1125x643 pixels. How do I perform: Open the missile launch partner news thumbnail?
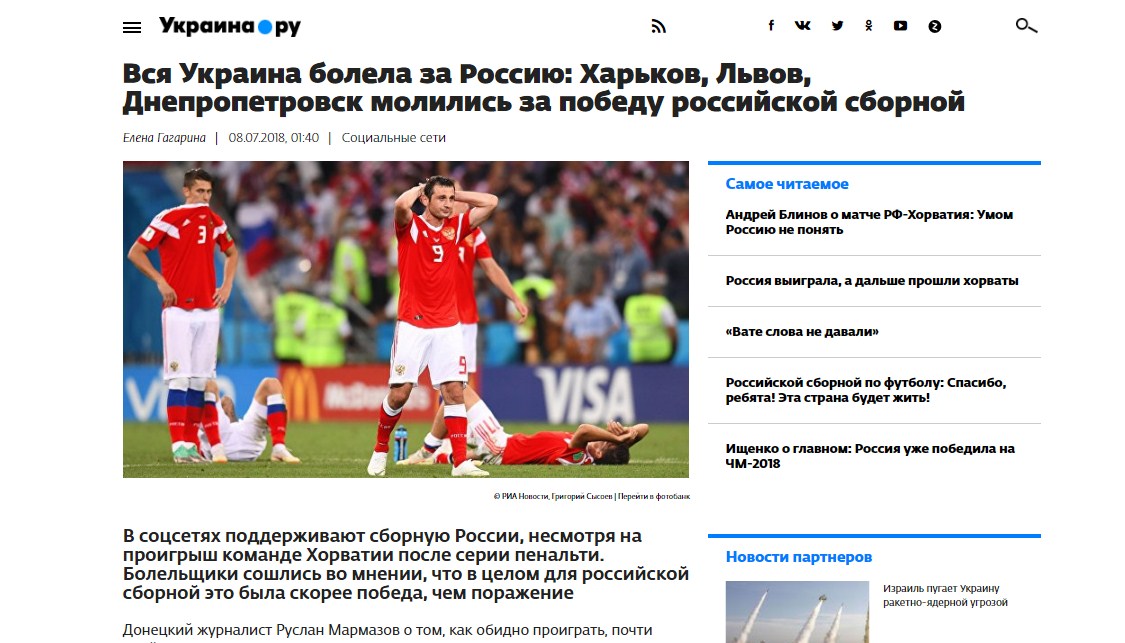coord(797,612)
